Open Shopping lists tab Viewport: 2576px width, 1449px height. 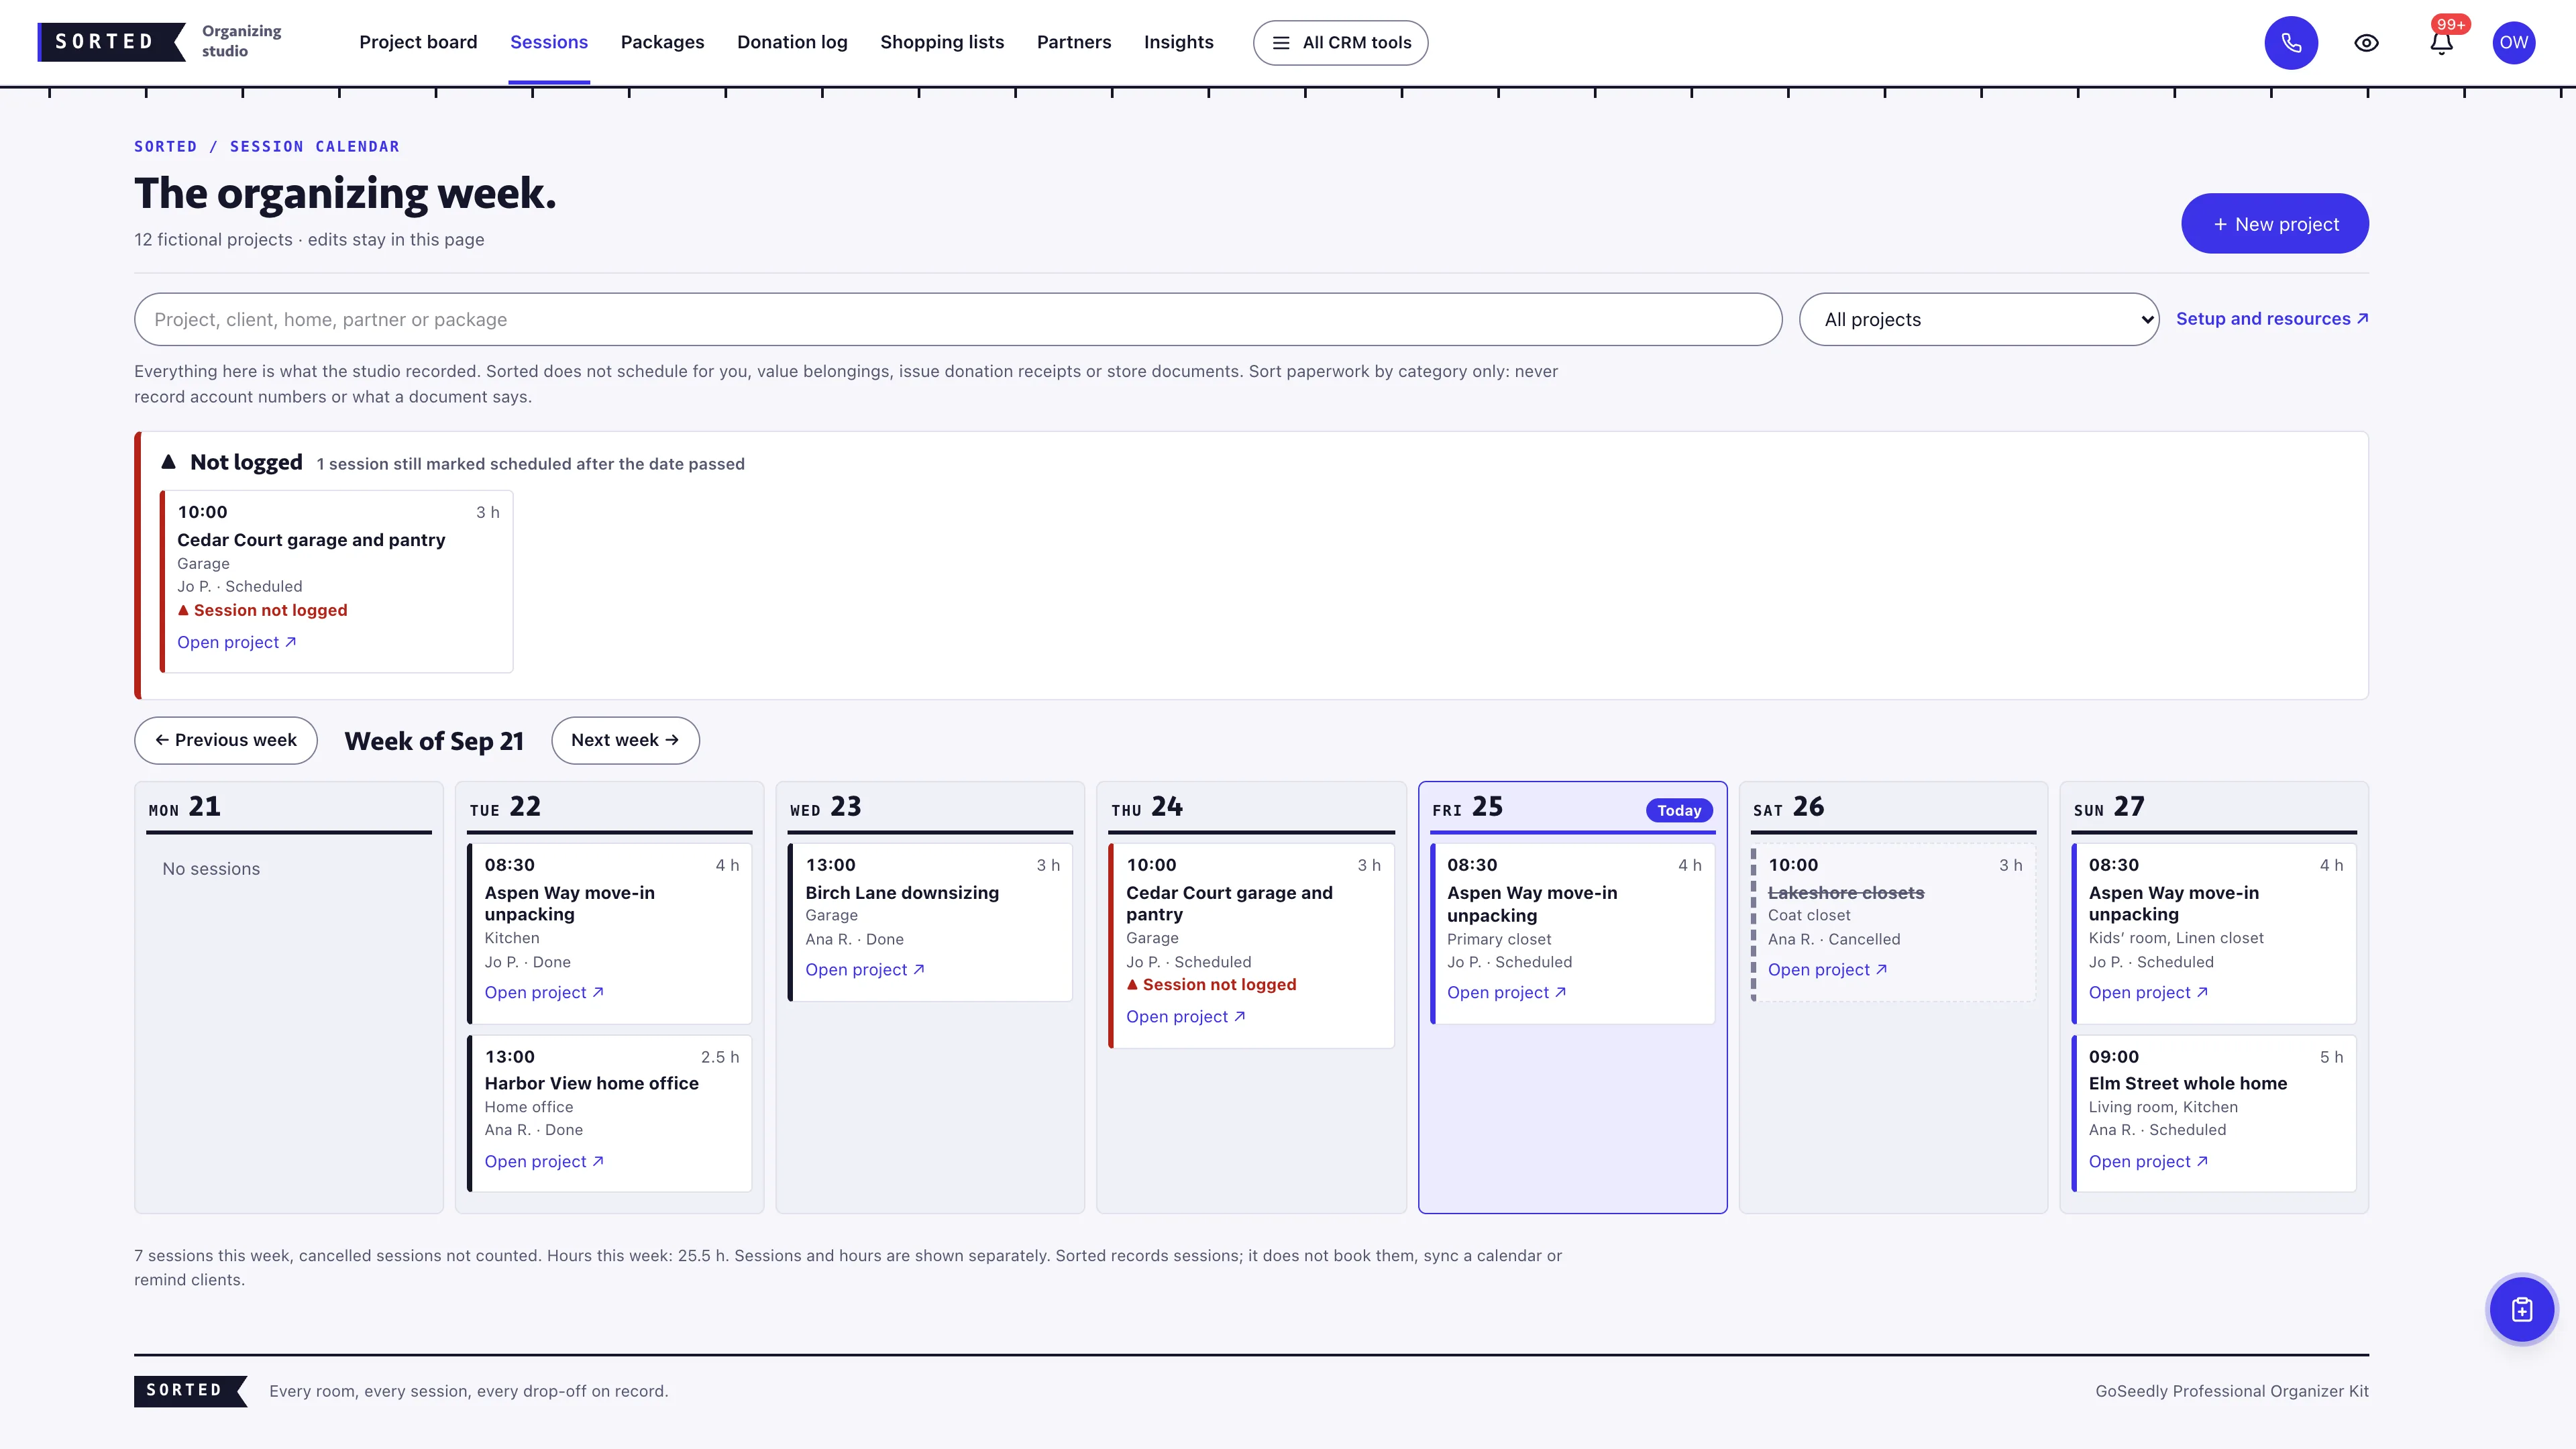coord(942,42)
